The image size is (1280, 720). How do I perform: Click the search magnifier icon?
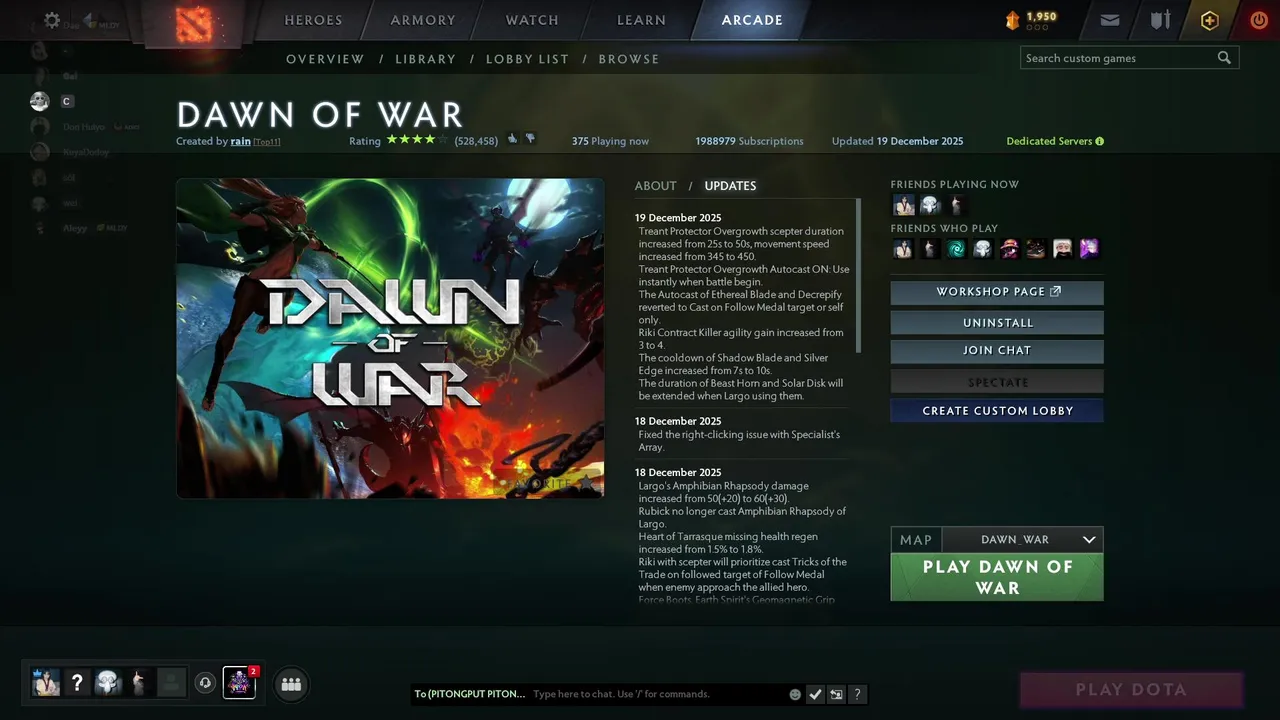tap(1224, 58)
